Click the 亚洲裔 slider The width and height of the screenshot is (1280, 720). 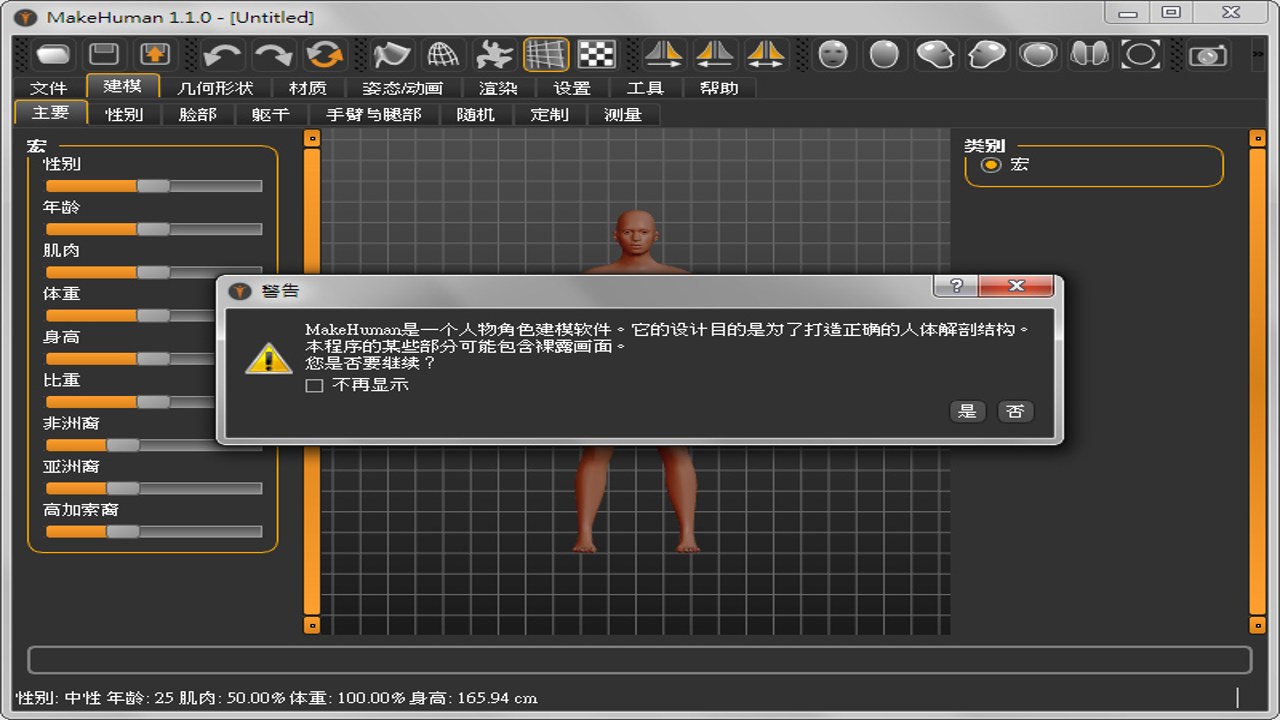[154, 488]
